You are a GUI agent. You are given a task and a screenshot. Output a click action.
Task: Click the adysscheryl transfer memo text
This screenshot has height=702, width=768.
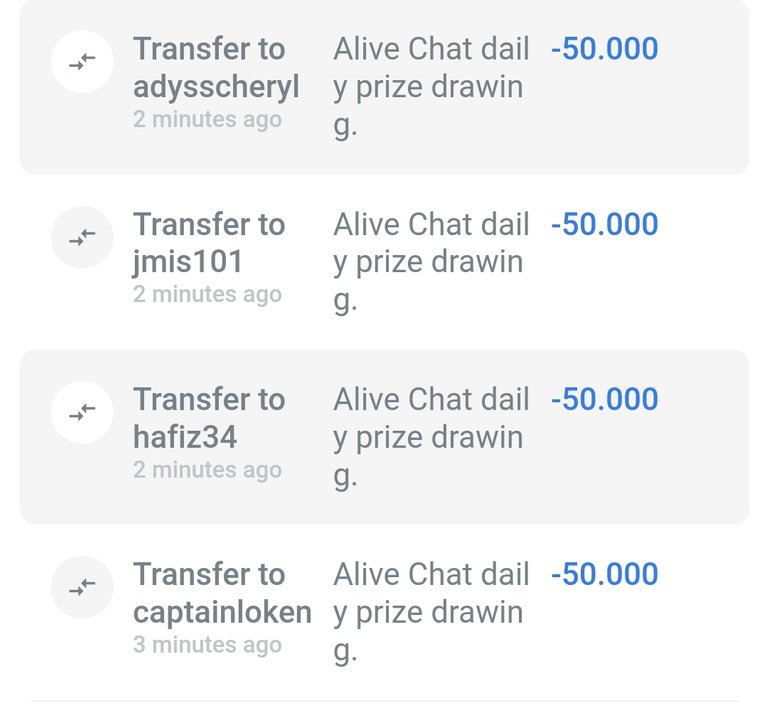[431, 87]
